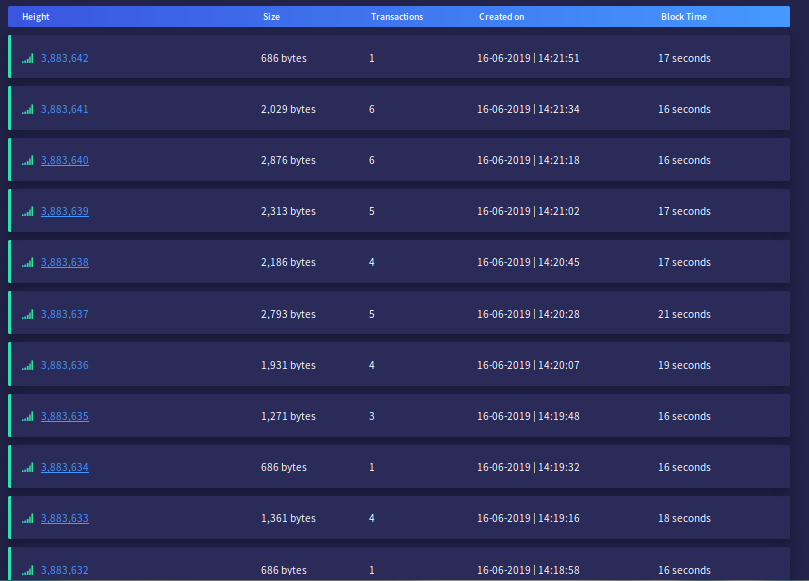Click the signal icon beside block 3,883,640

[x=28, y=160]
